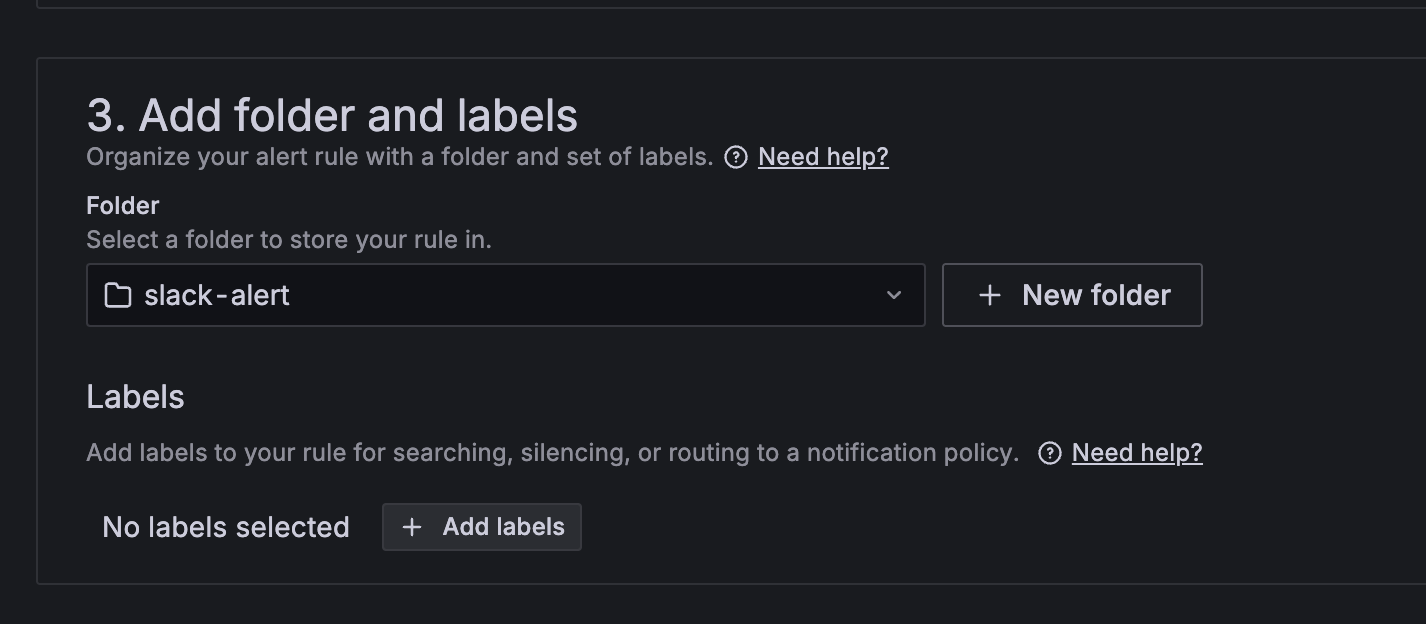Click help circle icon in Labels section

click(1049, 453)
